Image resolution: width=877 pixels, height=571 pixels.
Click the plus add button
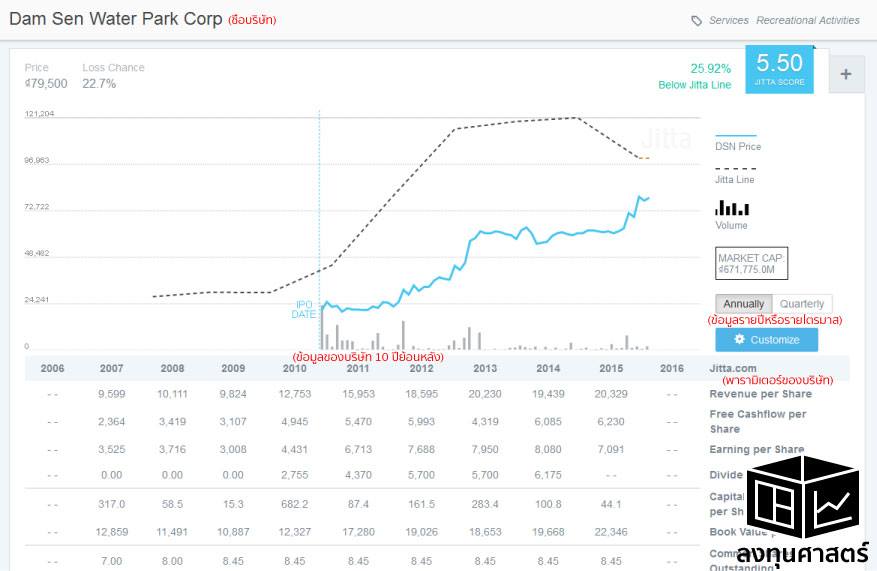846,74
